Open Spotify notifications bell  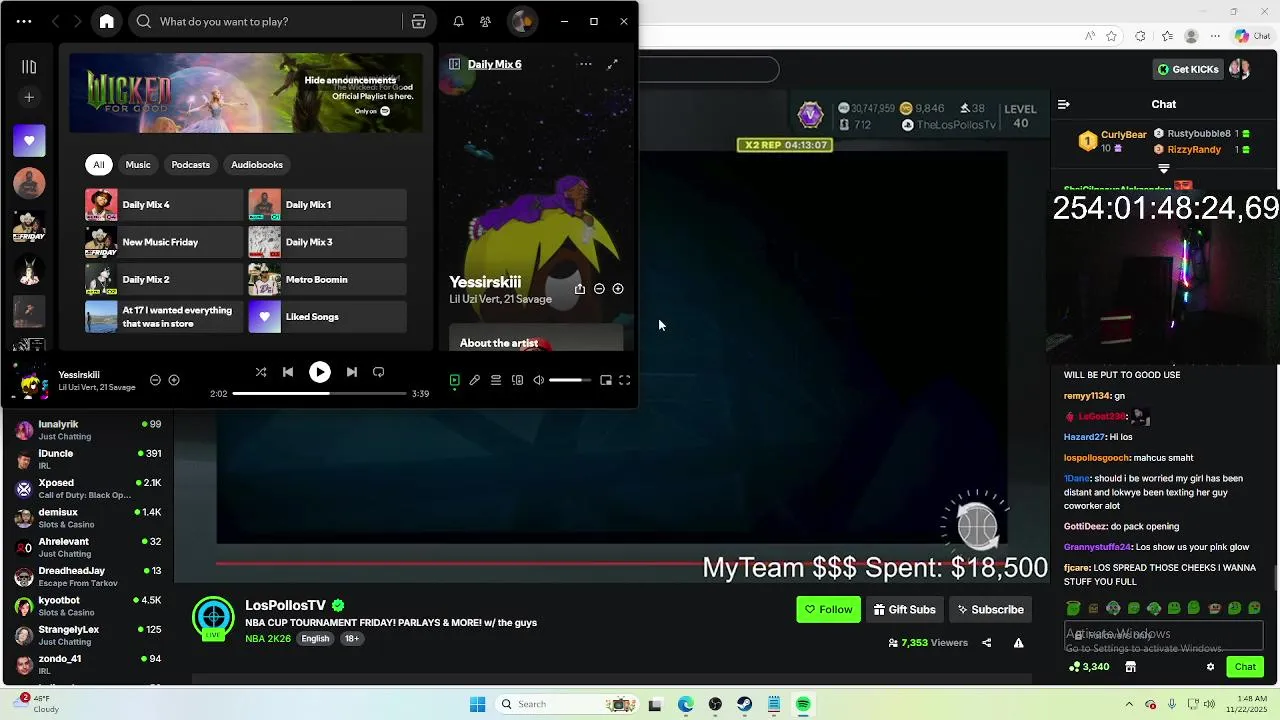458,21
